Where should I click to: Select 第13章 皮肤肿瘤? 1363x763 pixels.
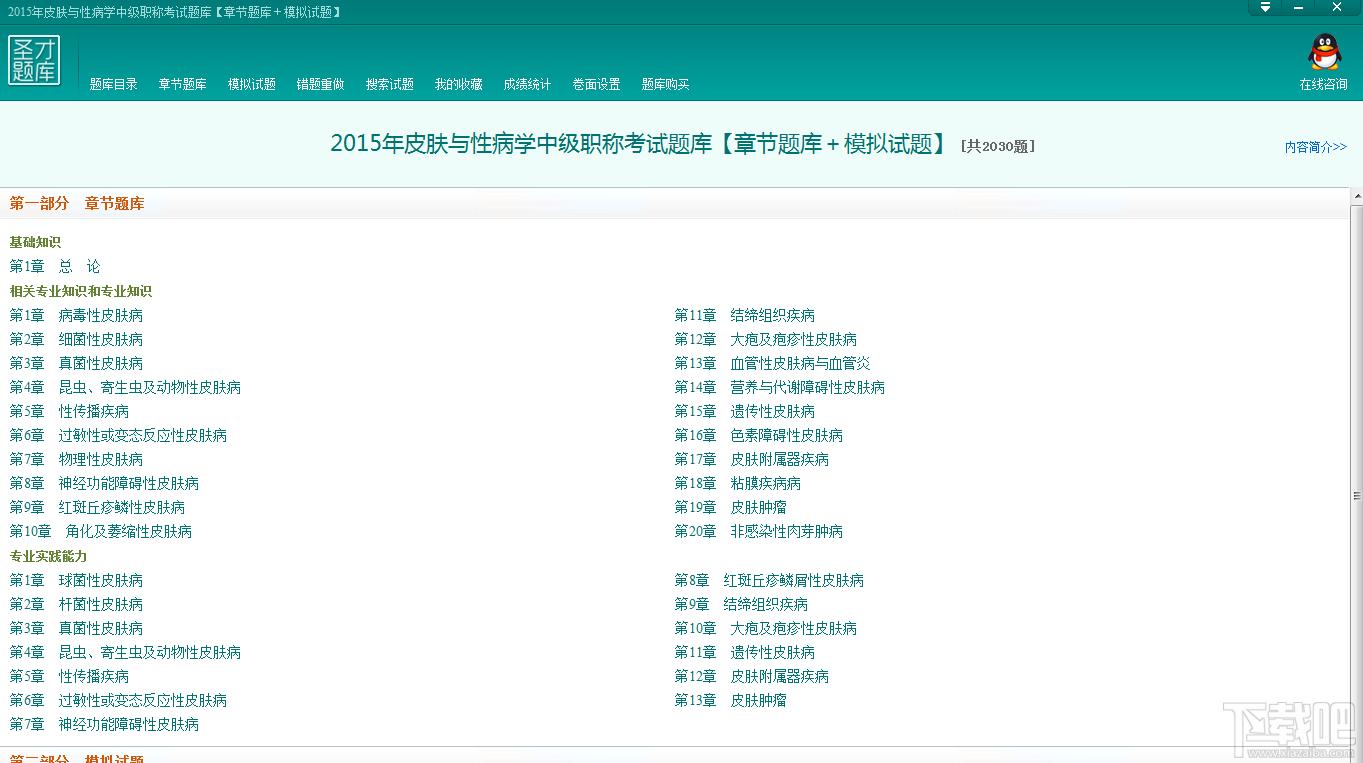tap(731, 701)
